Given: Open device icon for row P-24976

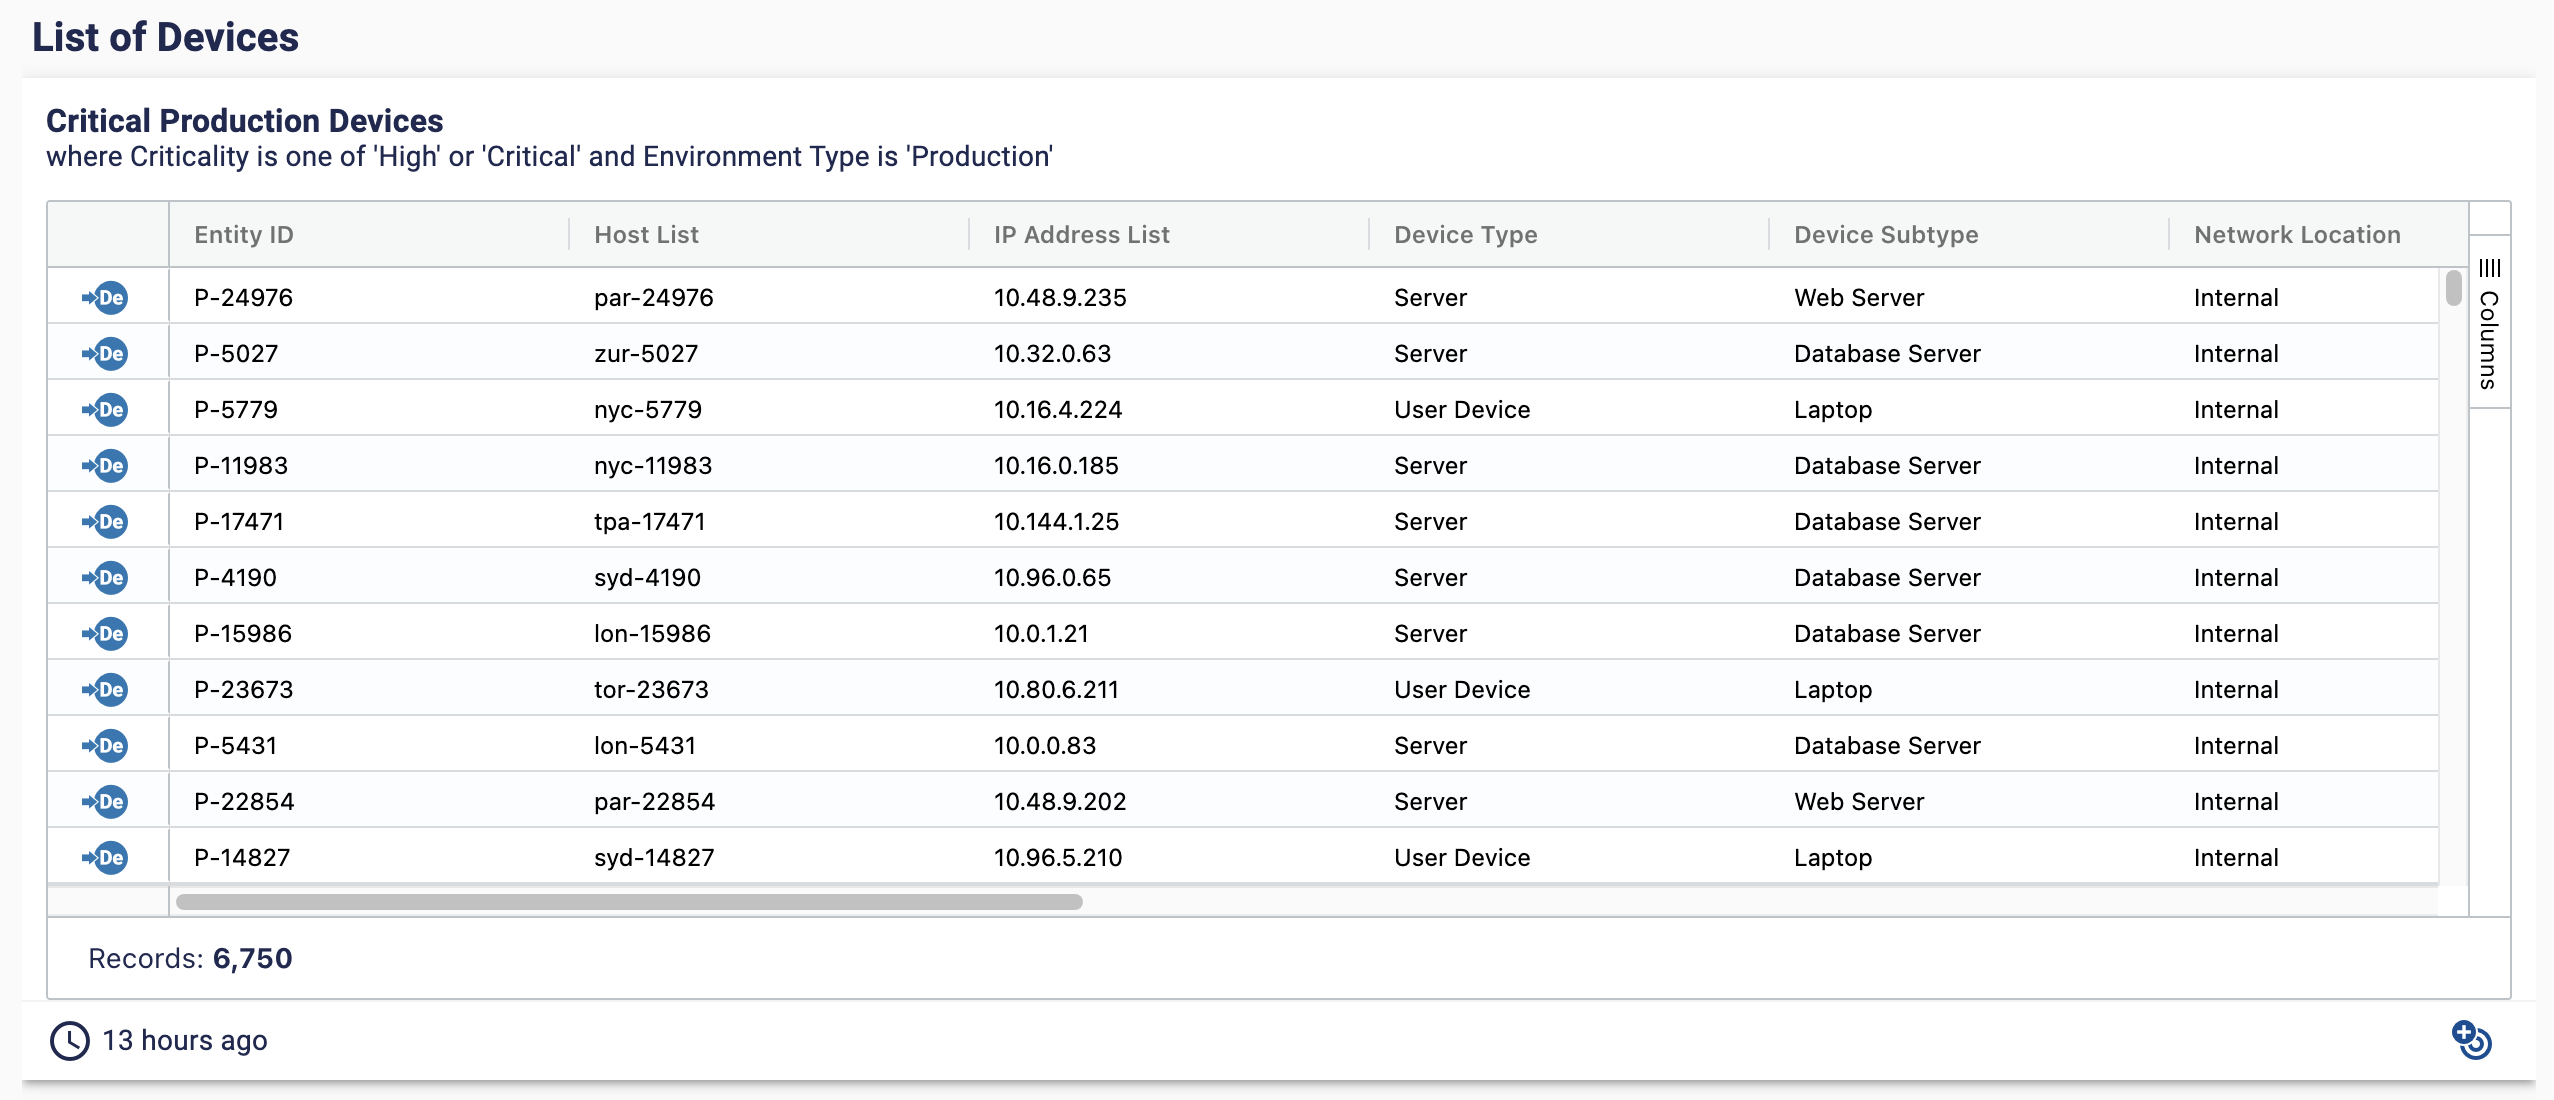Looking at the screenshot, I should click(x=105, y=297).
